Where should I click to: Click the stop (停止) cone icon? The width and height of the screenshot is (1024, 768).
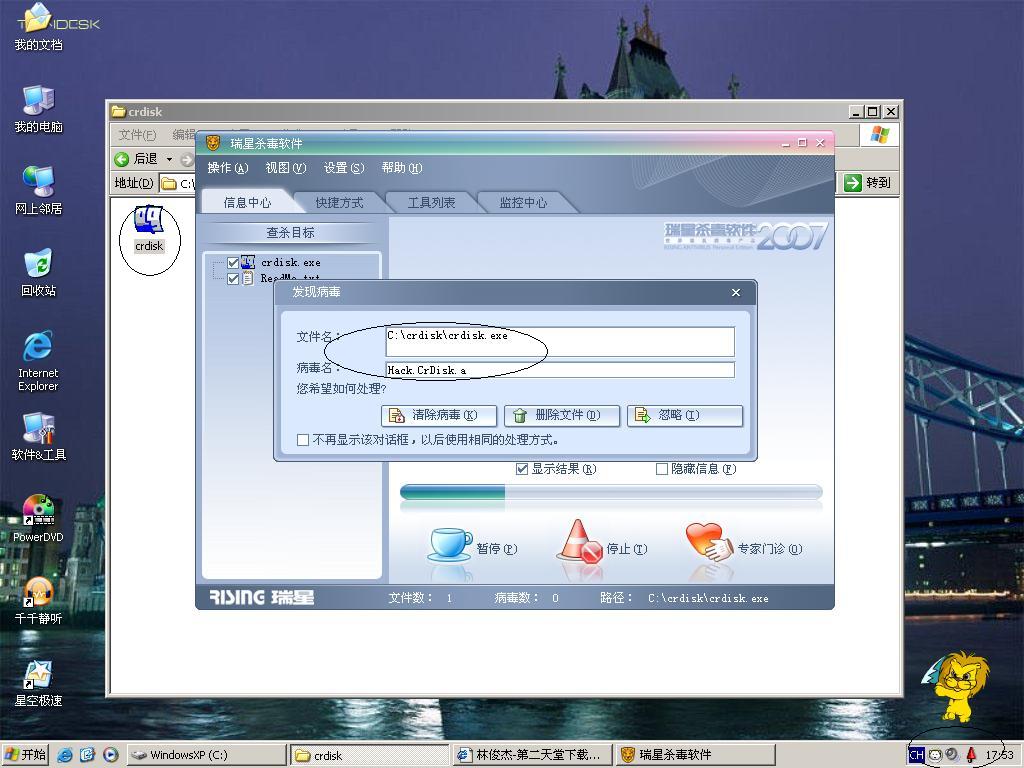[579, 542]
